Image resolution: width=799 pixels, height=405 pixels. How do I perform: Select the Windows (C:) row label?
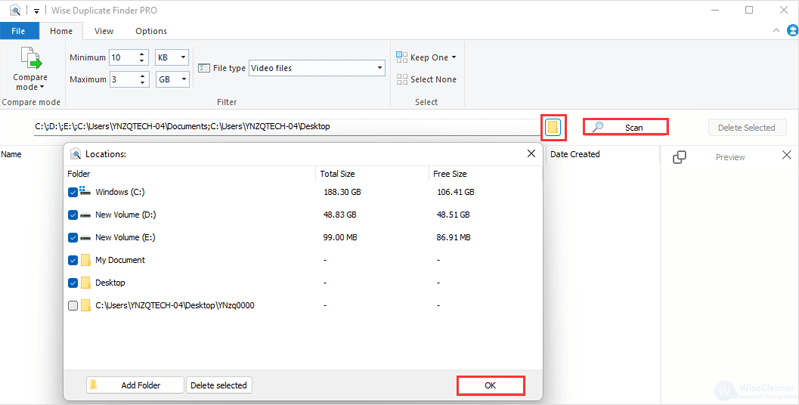[120, 193]
